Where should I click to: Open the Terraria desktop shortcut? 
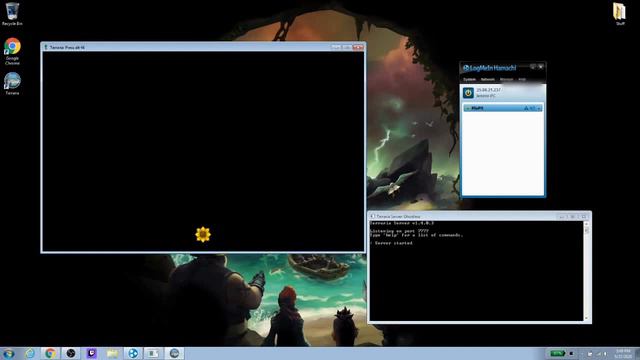coord(12,83)
